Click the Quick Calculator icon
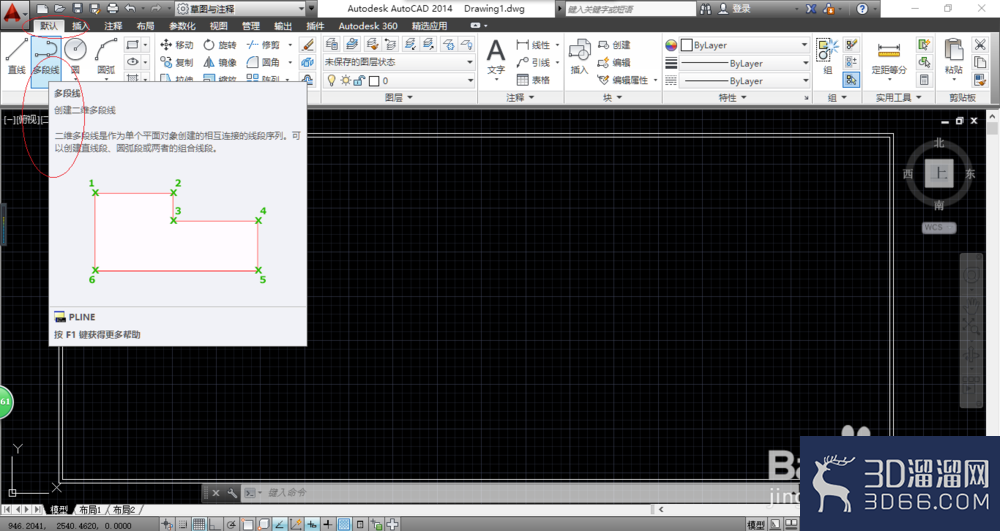 pyautogui.click(x=923, y=80)
